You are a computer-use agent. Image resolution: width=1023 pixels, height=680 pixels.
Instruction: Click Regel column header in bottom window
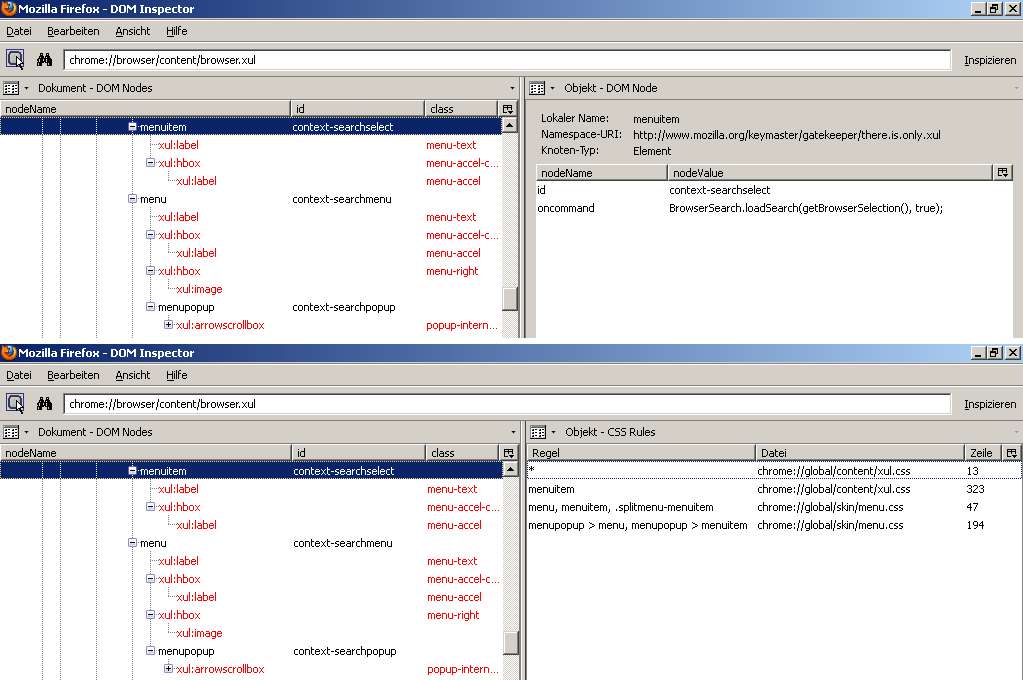[x=641, y=452]
